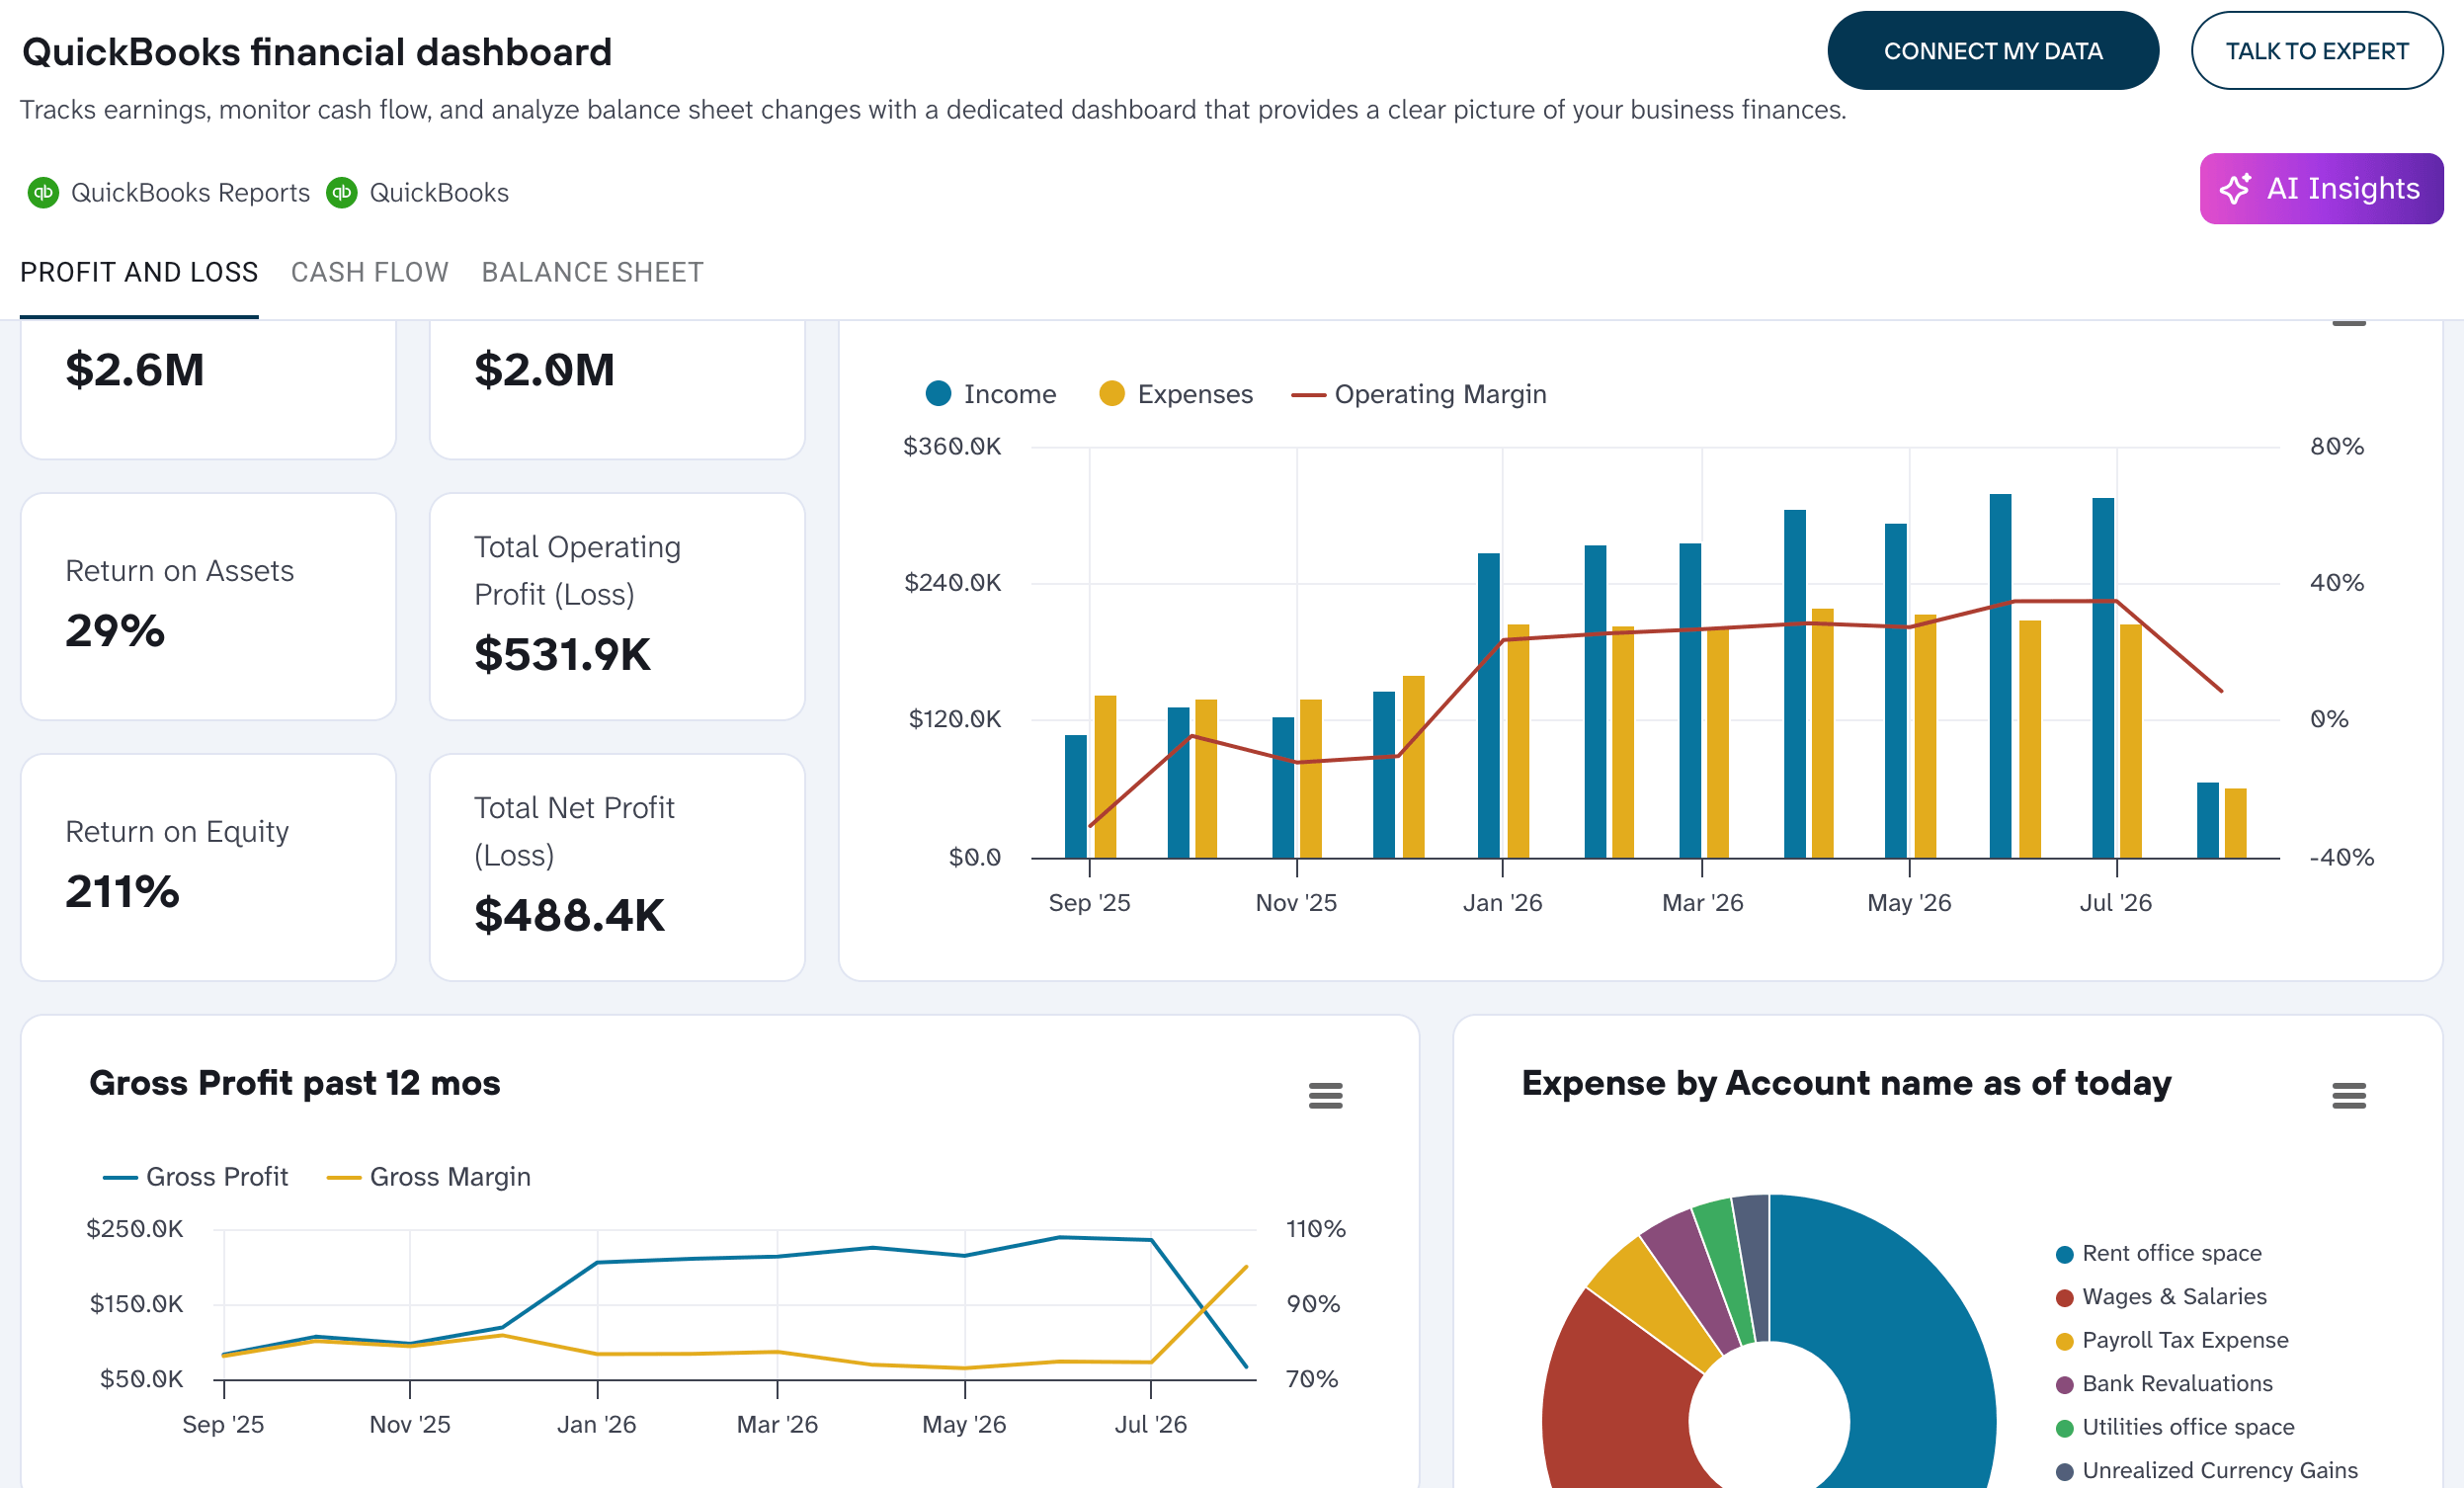Image resolution: width=2464 pixels, height=1488 pixels.
Task: Switch to the Profit and Loss tab
Action: click(x=139, y=272)
